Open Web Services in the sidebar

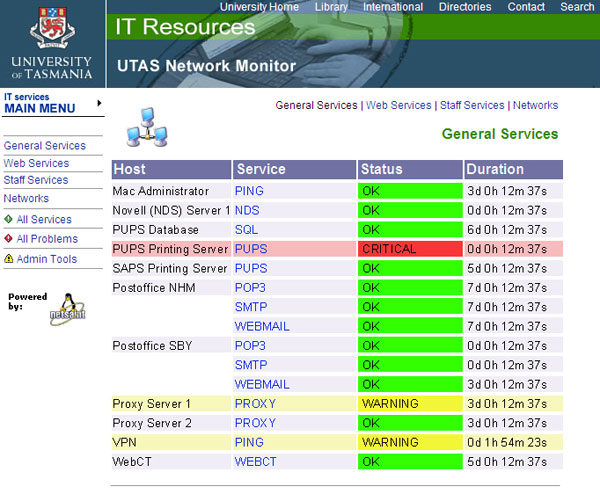[x=36, y=163]
